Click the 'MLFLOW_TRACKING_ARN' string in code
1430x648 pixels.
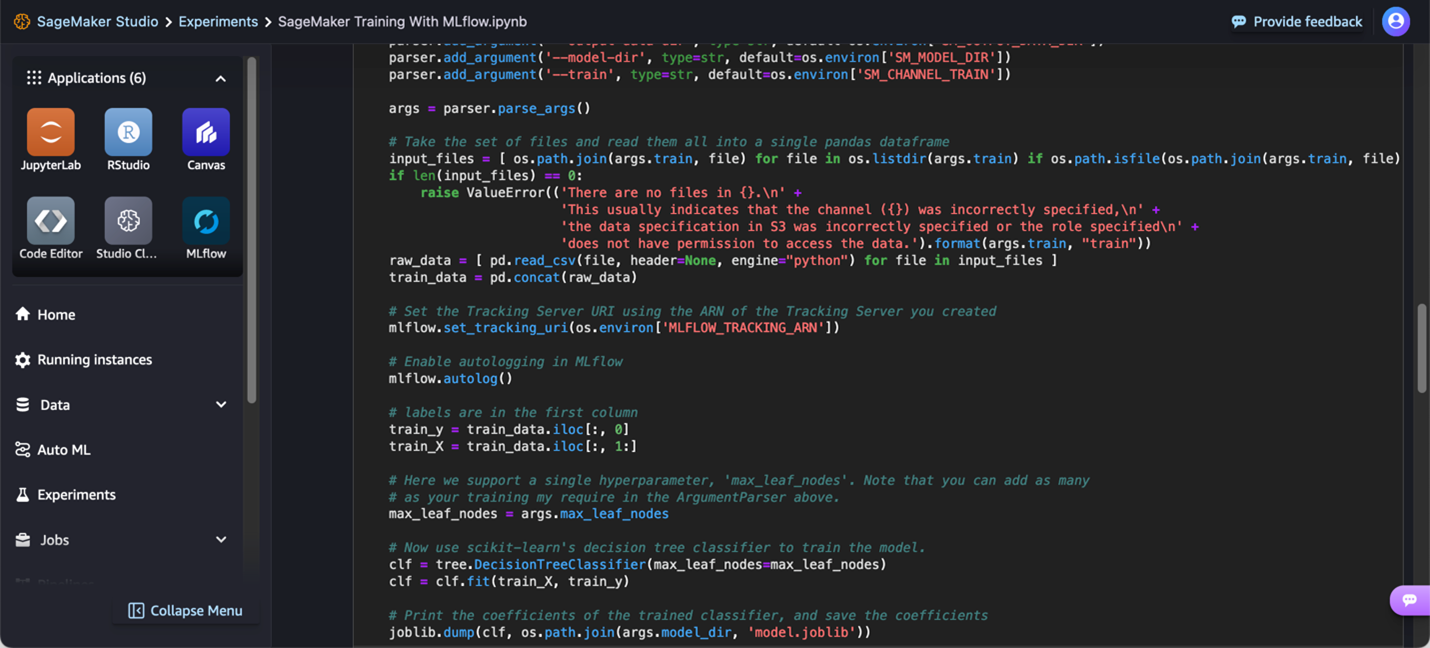(745, 327)
